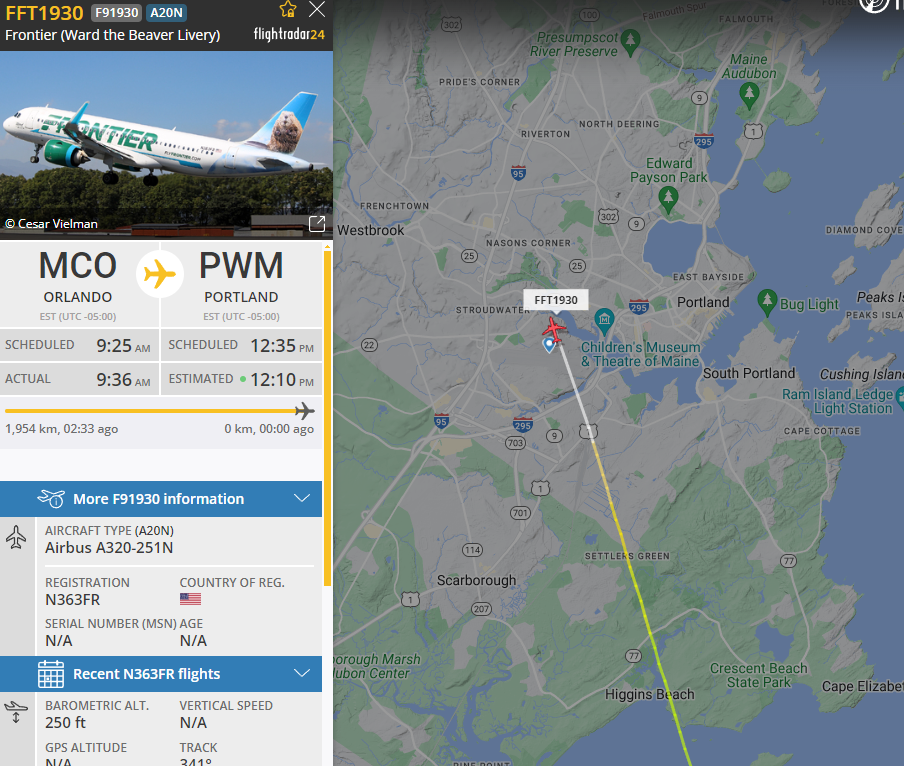Click the chevron beside More F91930 information
Image resolution: width=904 pixels, height=766 pixels.
(x=302, y=498)
